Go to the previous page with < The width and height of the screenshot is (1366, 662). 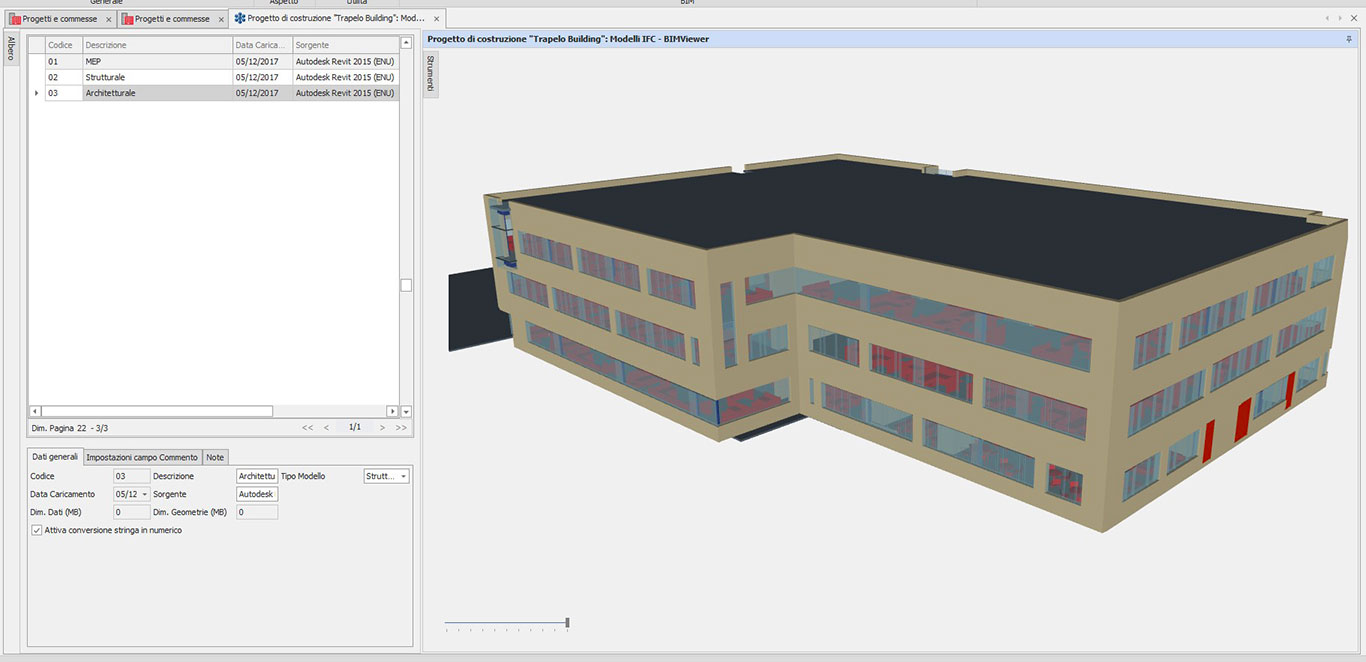(x=326, y=427)
